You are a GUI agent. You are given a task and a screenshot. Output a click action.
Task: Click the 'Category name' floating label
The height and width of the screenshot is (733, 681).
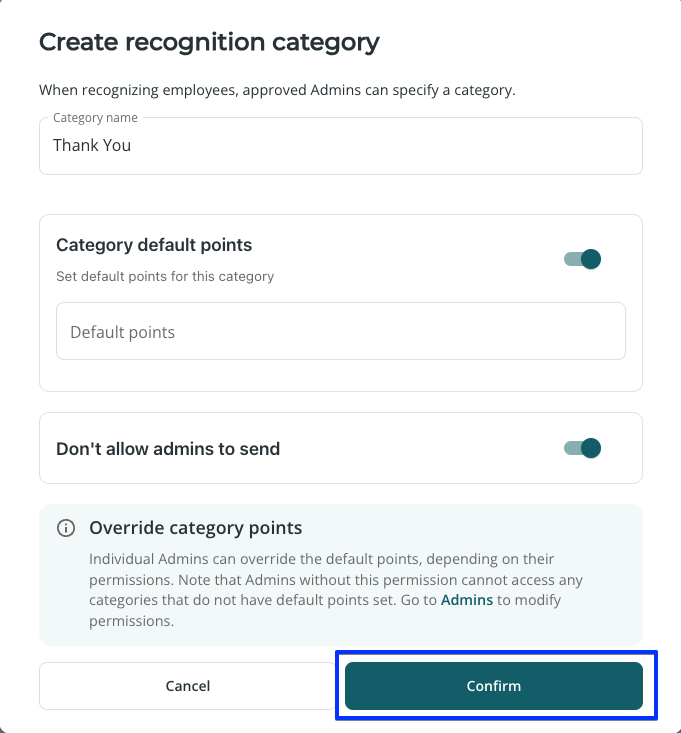[x=95, y=117]
